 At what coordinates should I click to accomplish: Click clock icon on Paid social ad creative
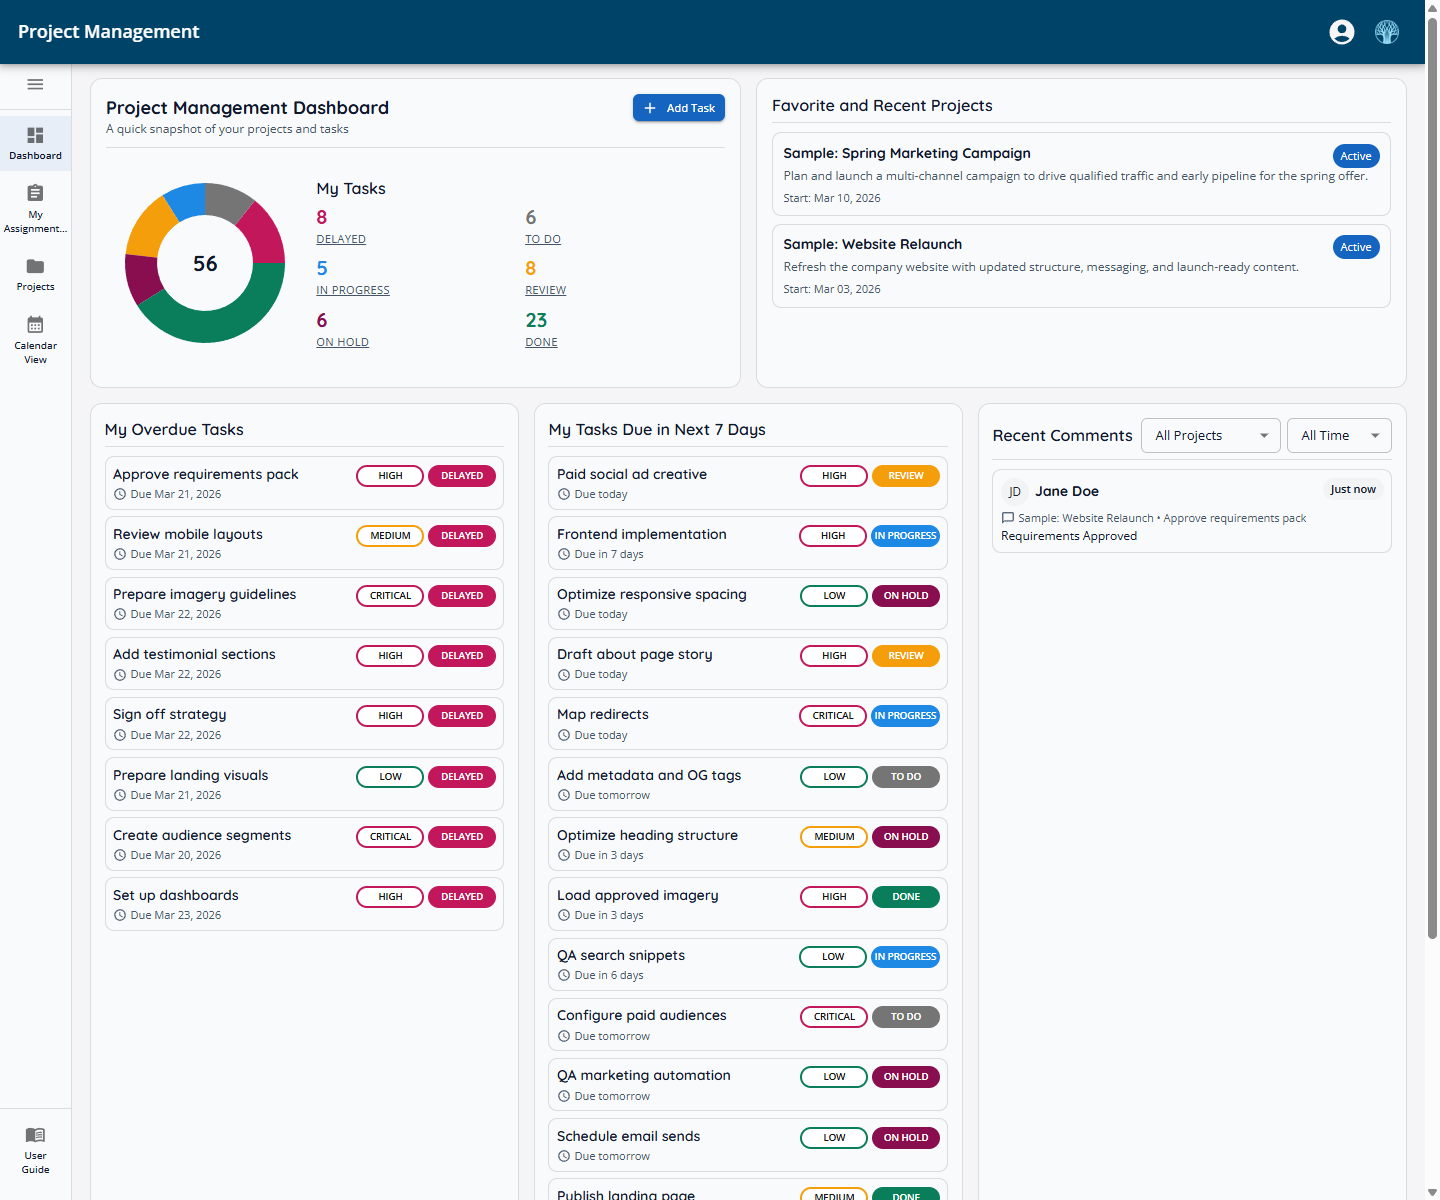click(x=564, y=494)
